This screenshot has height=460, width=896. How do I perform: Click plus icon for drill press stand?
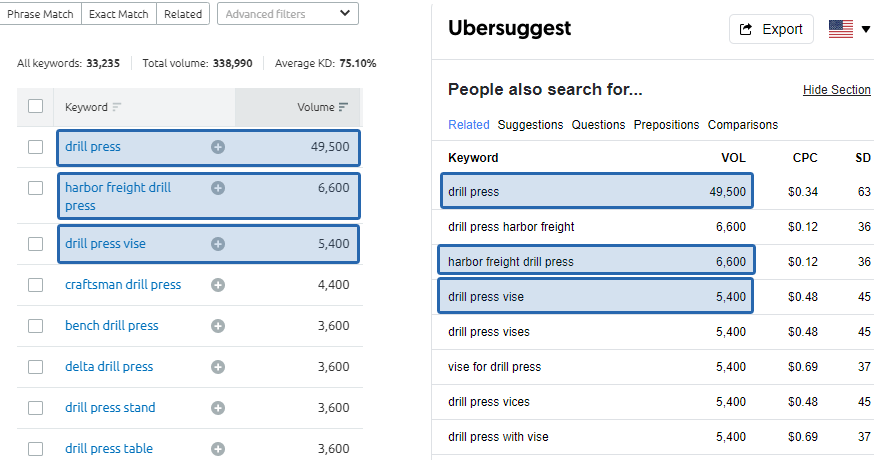[x=218, y=407]
